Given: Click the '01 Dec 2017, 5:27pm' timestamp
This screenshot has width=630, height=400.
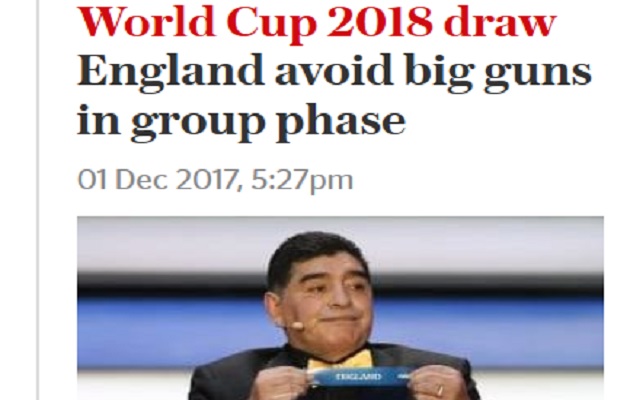Looking at the screenshot, I should coord(215,180).
